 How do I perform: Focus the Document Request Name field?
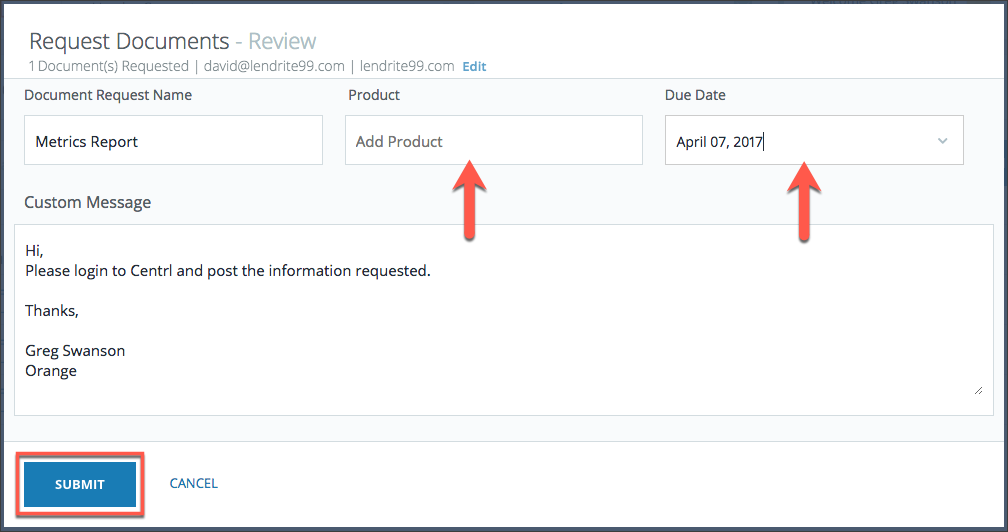point(174,140)
